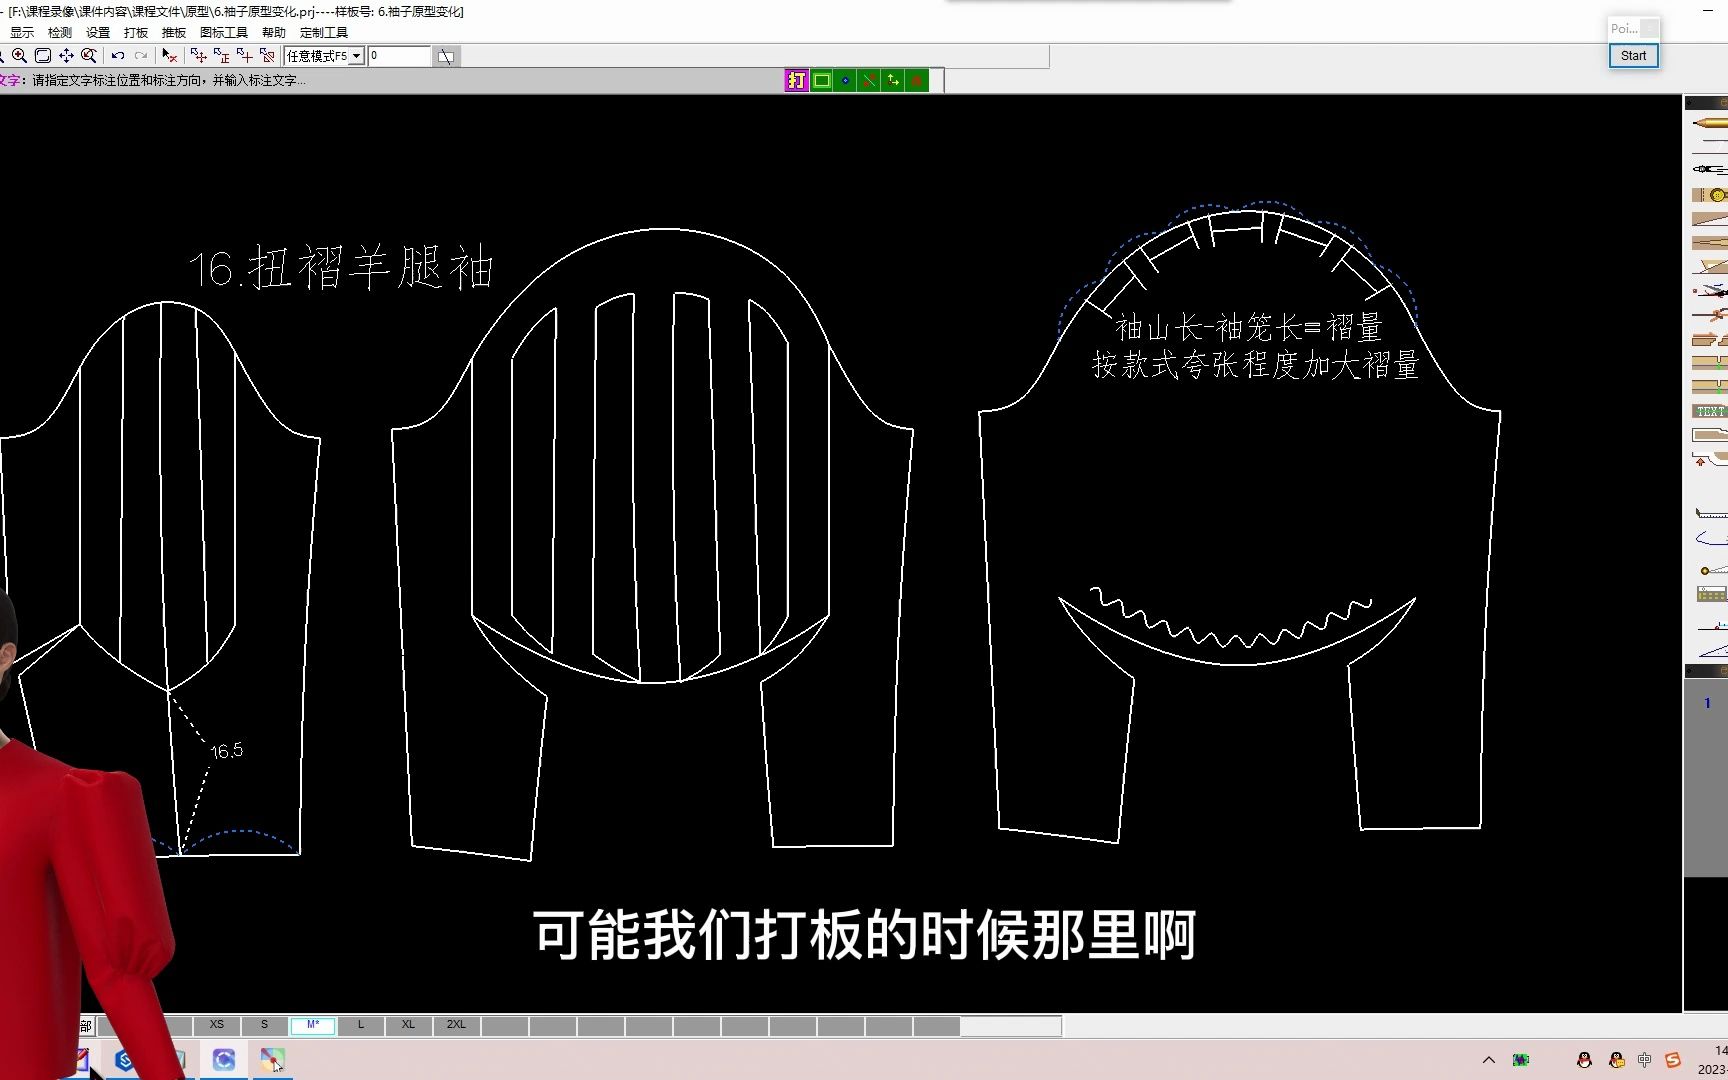
Task: Show hidden system tray icons
Action: pos(1489,1060)
